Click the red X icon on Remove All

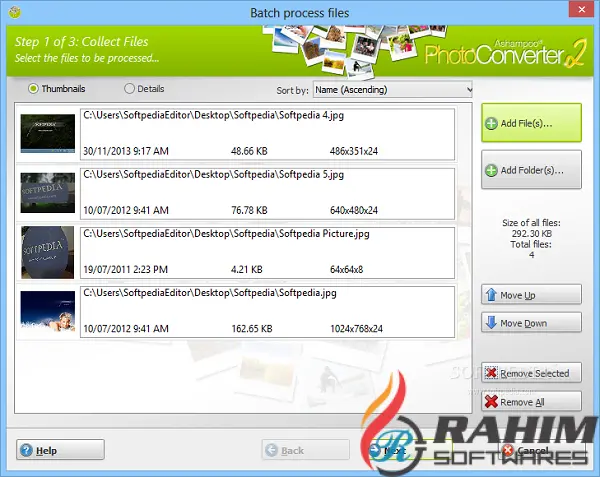pyautogui.click(x=491, y=401)
